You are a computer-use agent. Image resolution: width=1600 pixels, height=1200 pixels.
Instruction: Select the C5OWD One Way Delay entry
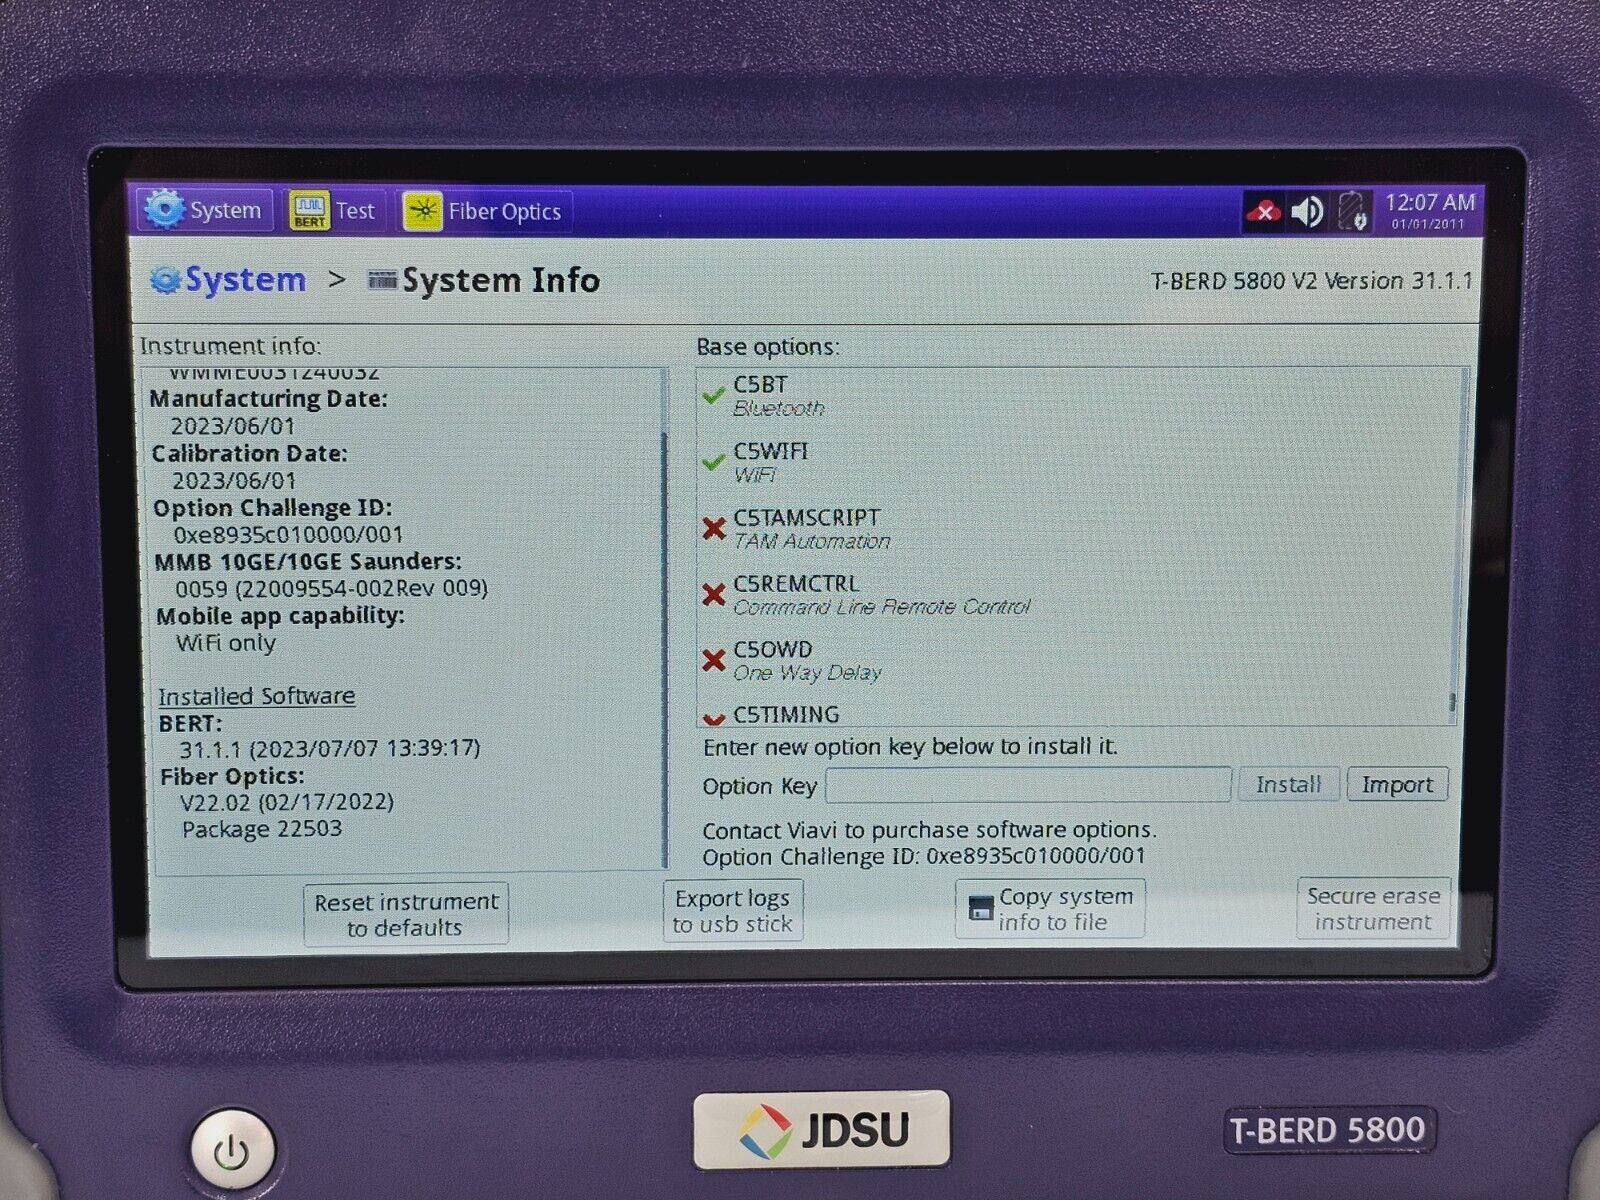806,660
